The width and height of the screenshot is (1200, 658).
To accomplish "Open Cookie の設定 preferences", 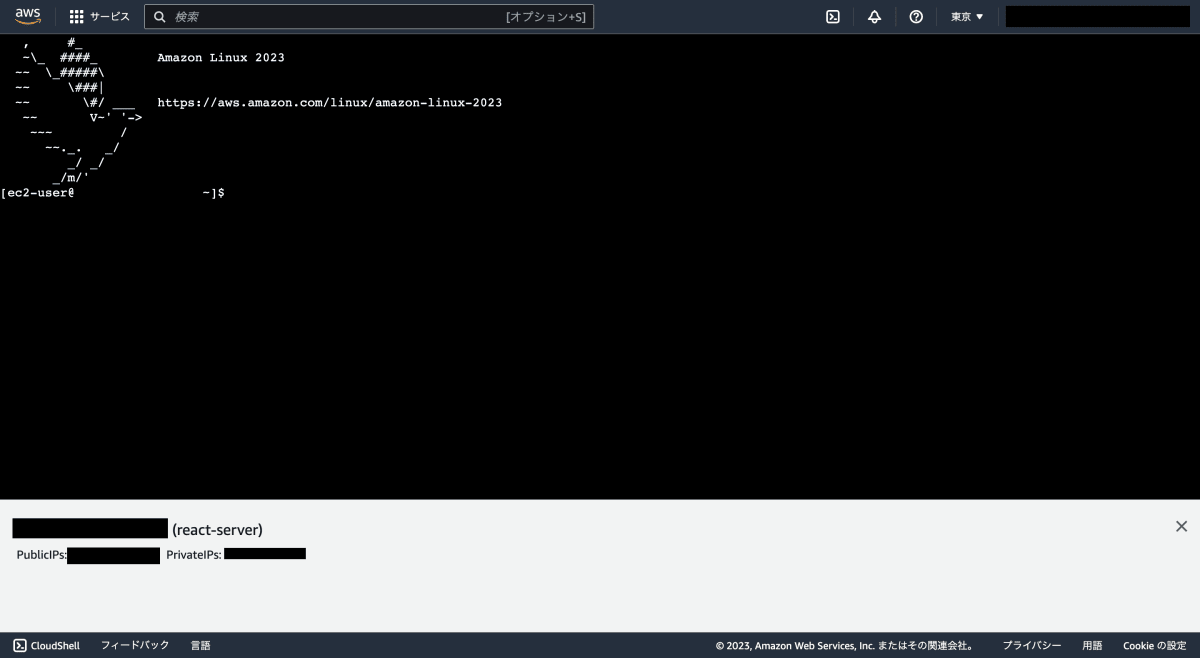I will 1154,646.
